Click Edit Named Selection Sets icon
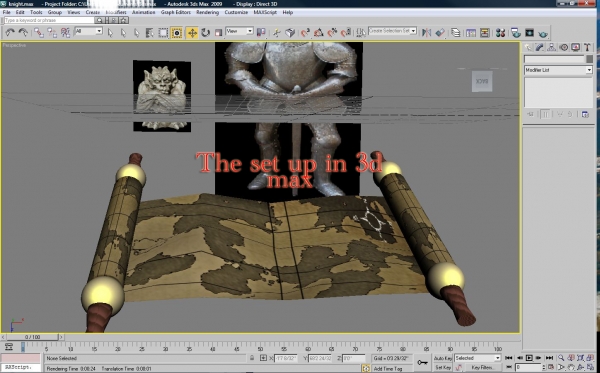 coord(360,33)
